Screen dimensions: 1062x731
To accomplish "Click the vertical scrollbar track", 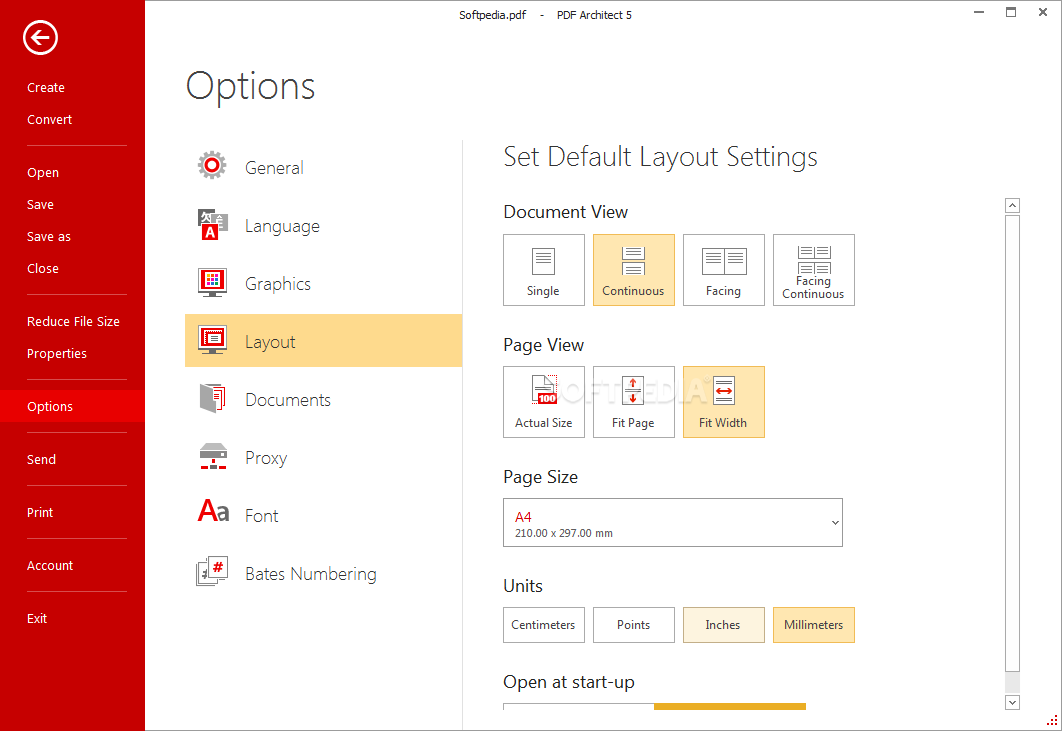I will coord(1012,454).
